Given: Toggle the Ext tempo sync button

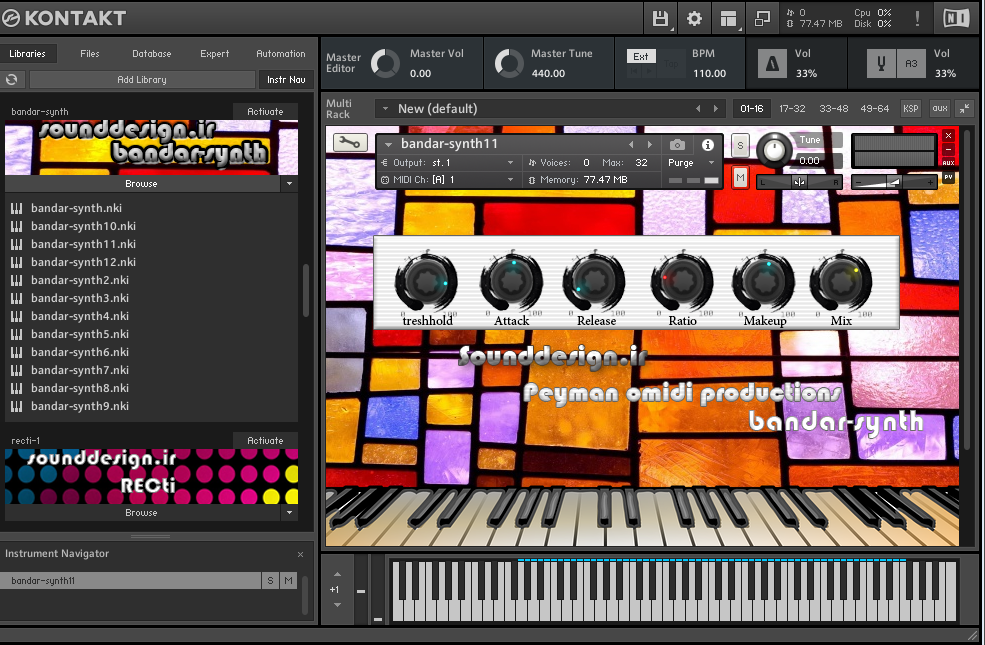Looking at the screenshot, I should 641,57.
